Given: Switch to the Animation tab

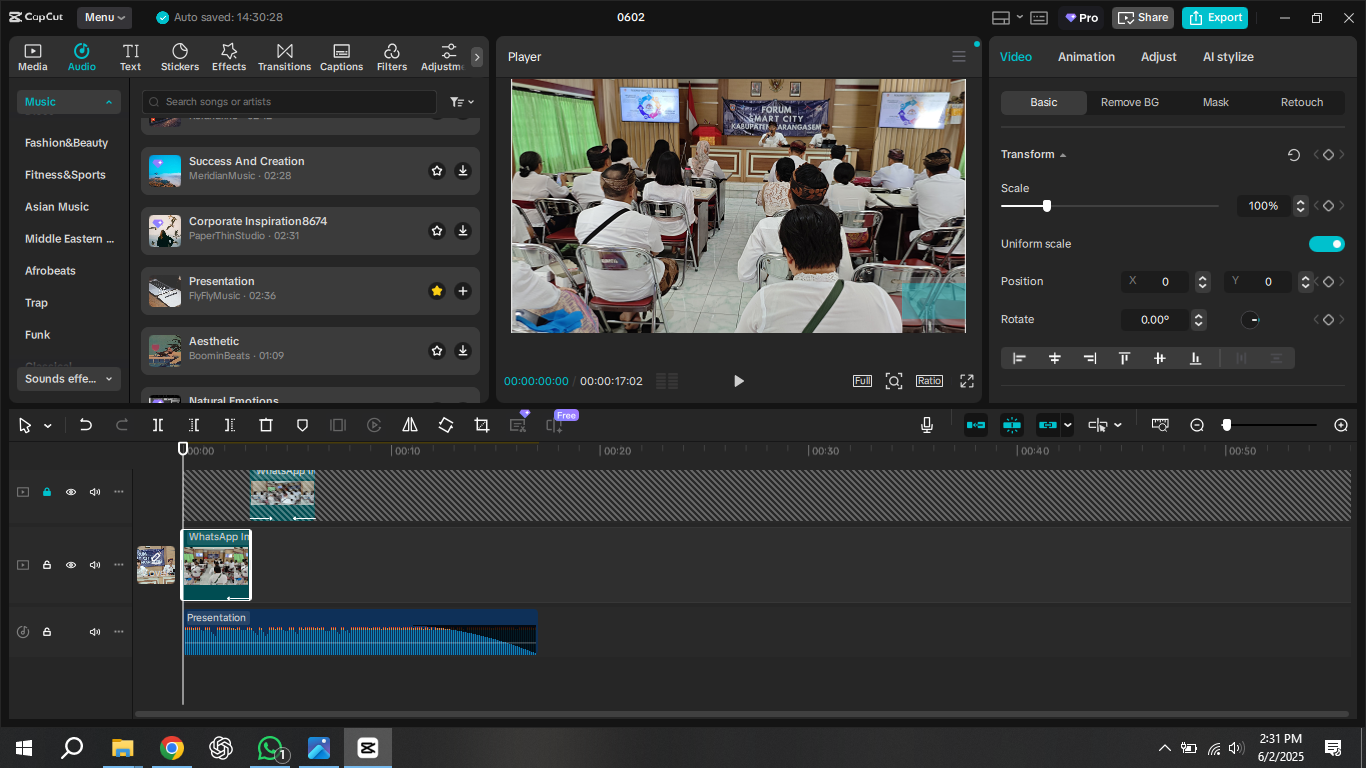Looking at the screenshot, I should click(1086, 57).
